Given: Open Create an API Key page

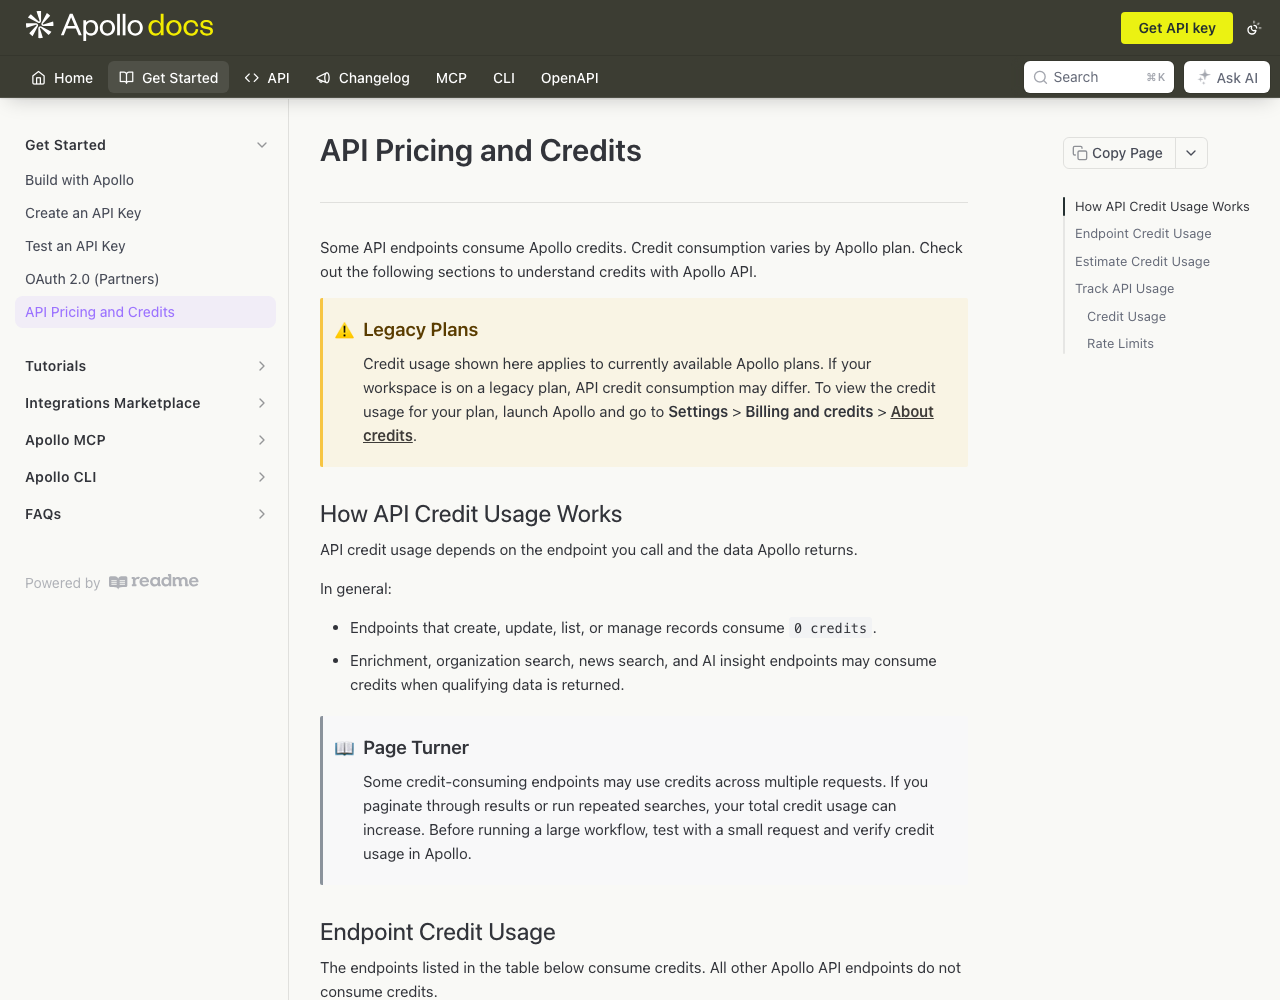Looking at the screenshot, I should 83,213.
